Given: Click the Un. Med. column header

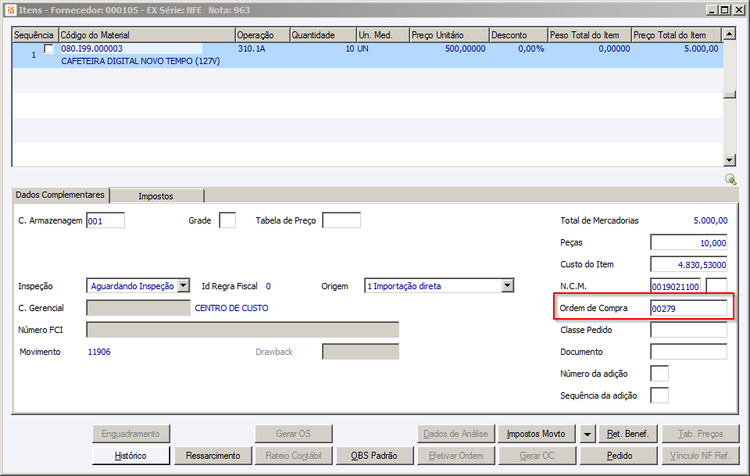Looking at the screenshot, I should (383, 35).
